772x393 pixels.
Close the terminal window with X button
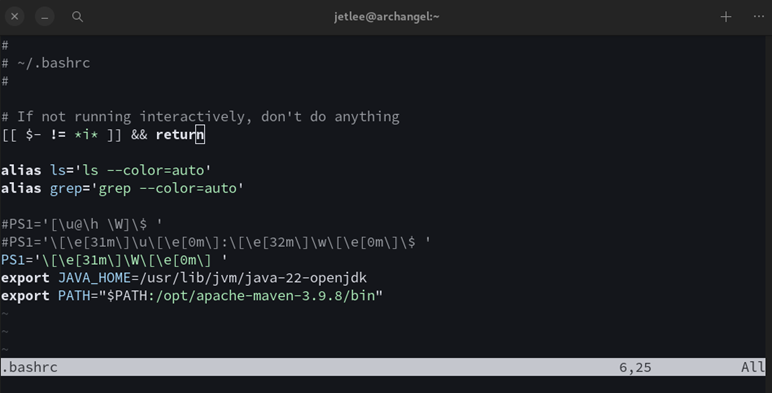[x=15, y=17]
